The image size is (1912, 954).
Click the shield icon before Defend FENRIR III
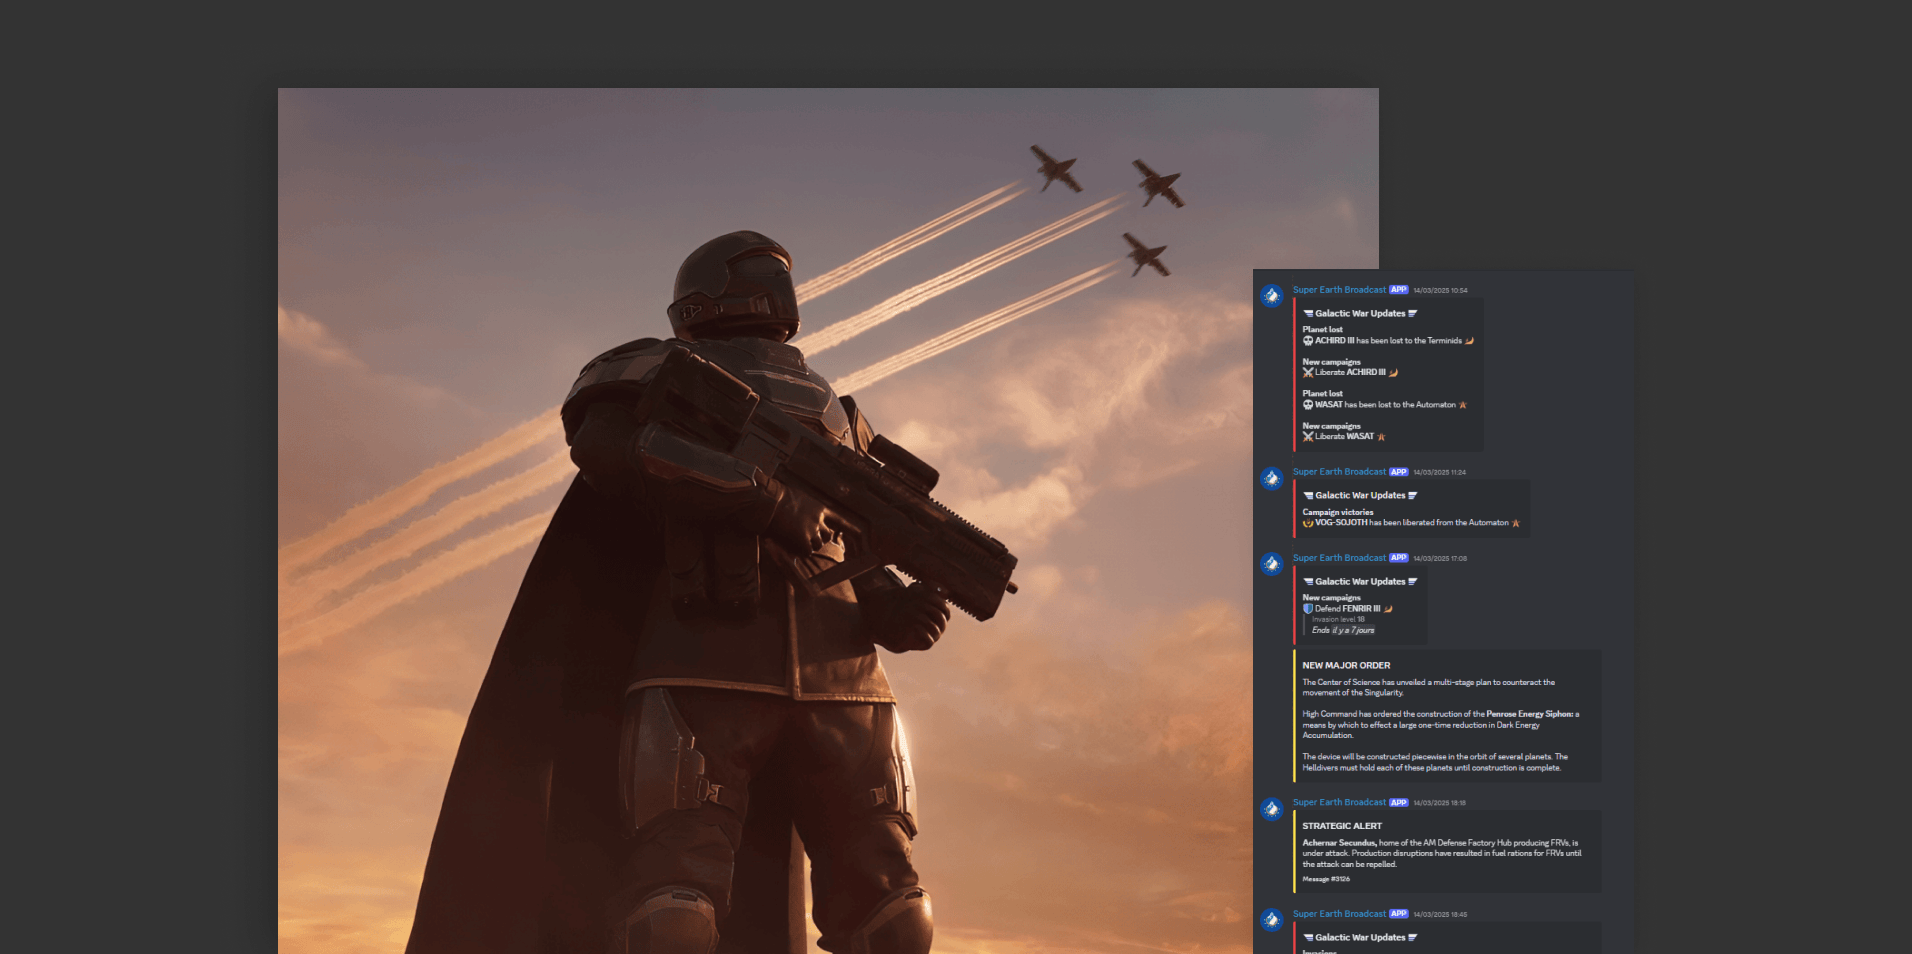pos(1308,608)
